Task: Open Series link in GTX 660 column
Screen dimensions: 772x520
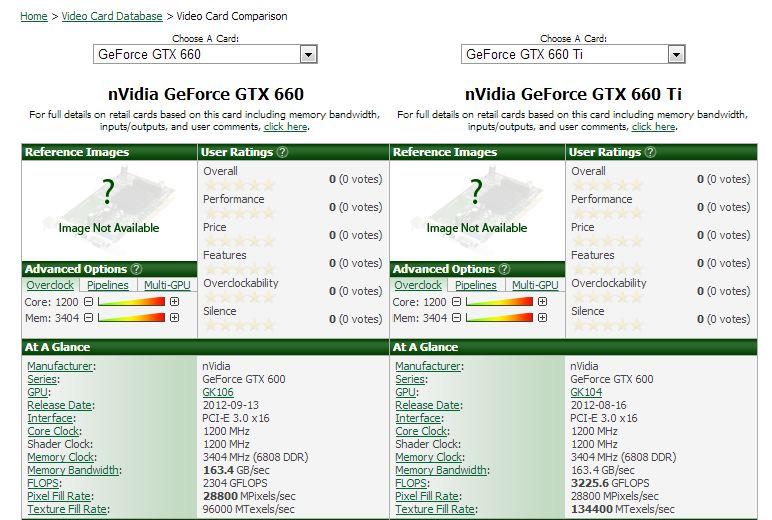Action: pyautogui.click(x=42, y=379)
